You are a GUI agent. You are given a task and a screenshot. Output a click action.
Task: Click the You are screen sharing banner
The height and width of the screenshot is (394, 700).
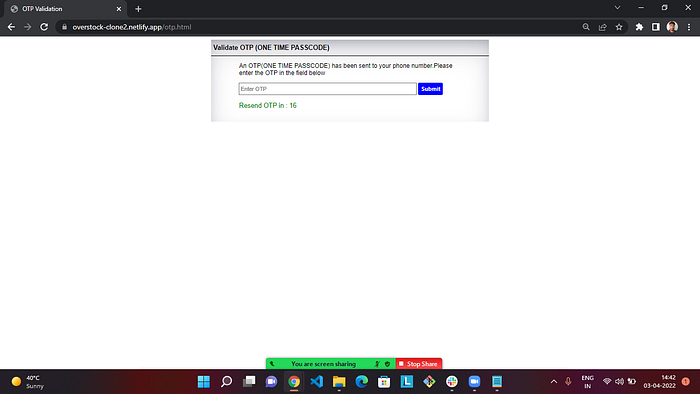[323, 364]
